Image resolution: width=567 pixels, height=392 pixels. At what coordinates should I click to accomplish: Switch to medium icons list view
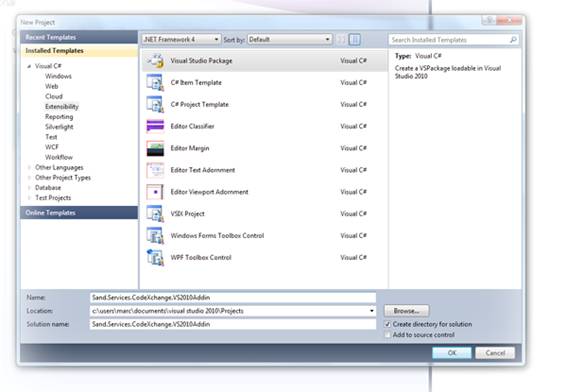pos(355,39)
